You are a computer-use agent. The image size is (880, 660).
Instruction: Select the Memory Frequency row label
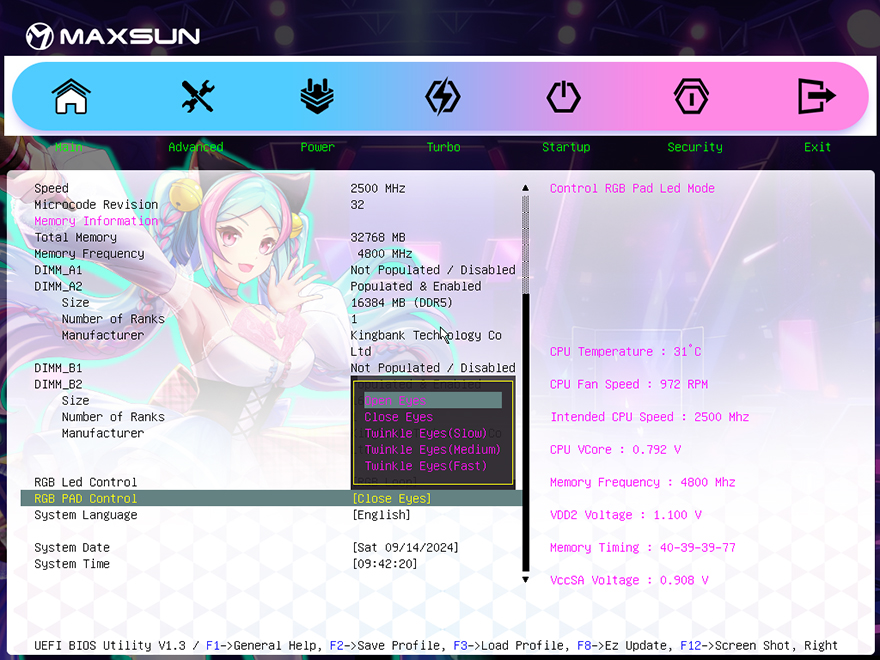point(89,253)
